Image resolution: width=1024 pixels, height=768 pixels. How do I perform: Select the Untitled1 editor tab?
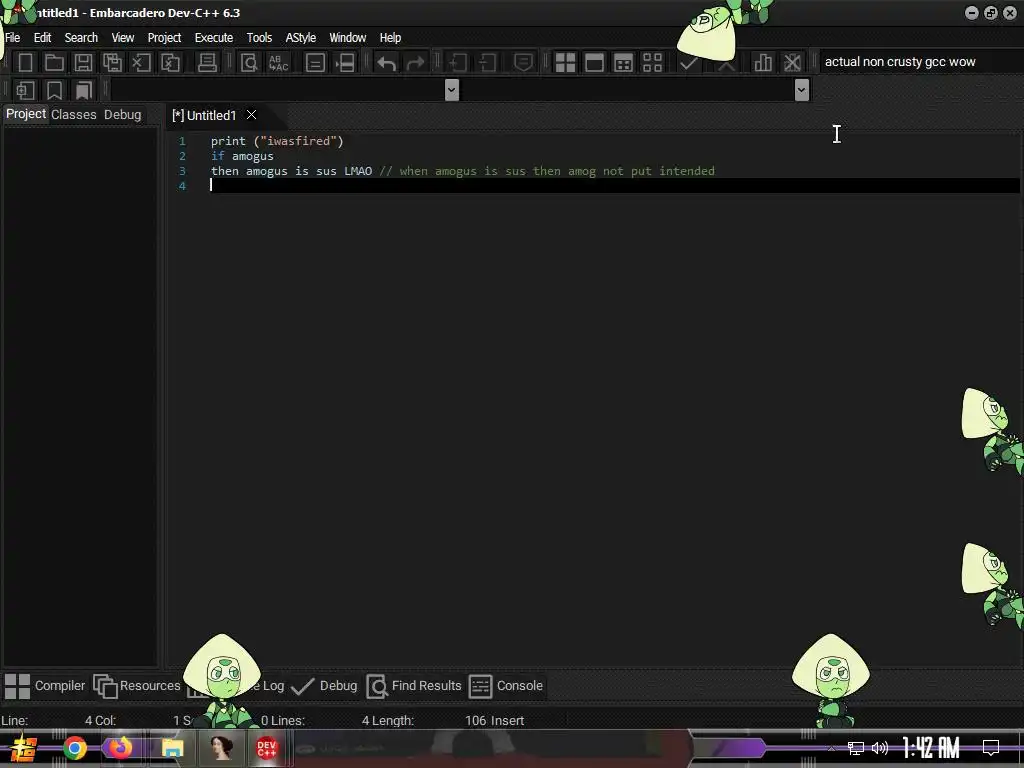(x=204, y=116)
